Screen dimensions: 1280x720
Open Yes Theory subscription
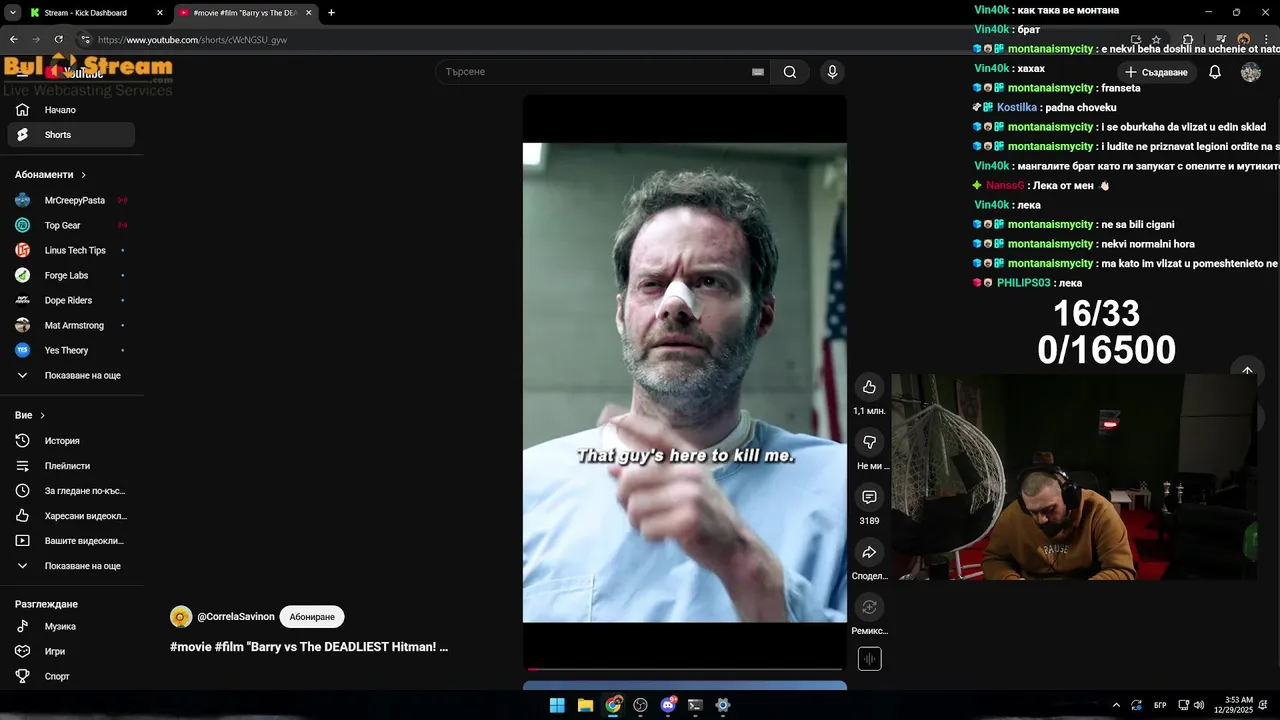(x=71, y=351)
